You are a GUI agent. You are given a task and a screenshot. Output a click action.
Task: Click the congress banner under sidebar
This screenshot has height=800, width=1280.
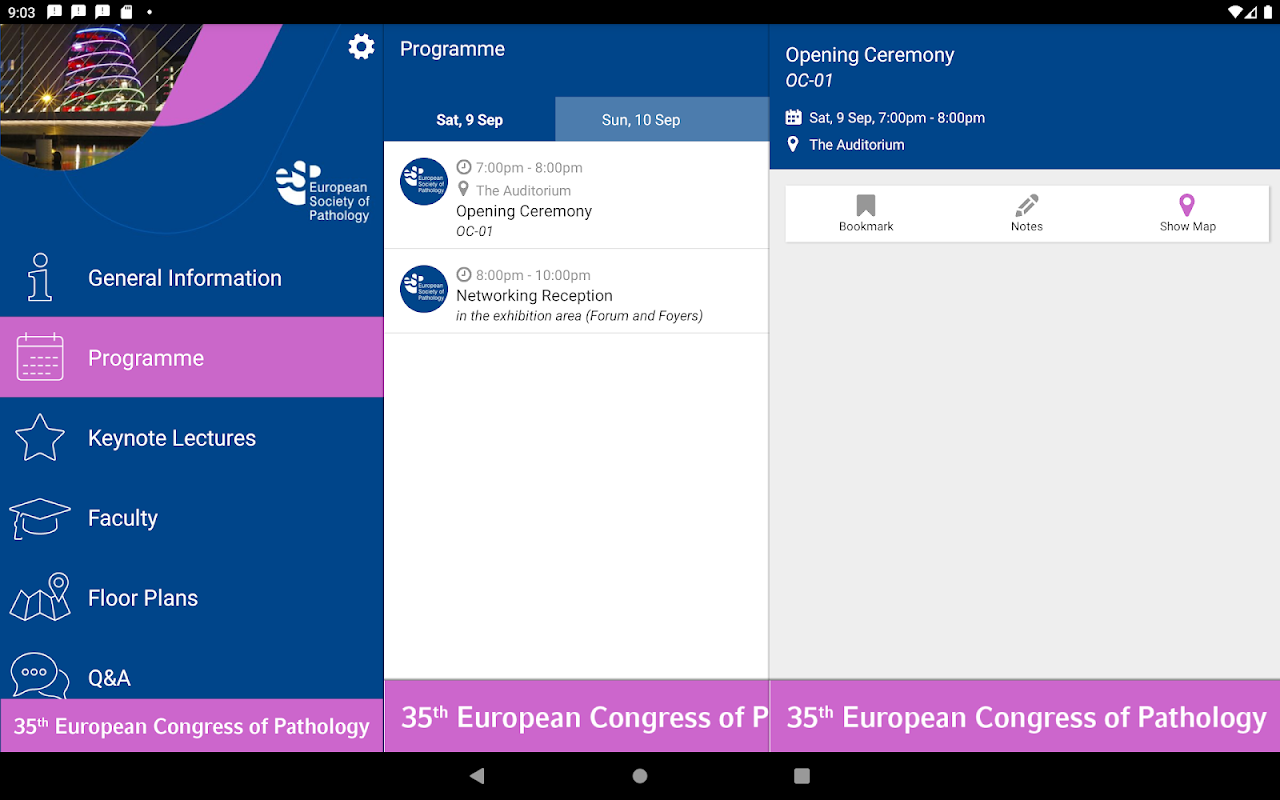(x=191, y=725)
